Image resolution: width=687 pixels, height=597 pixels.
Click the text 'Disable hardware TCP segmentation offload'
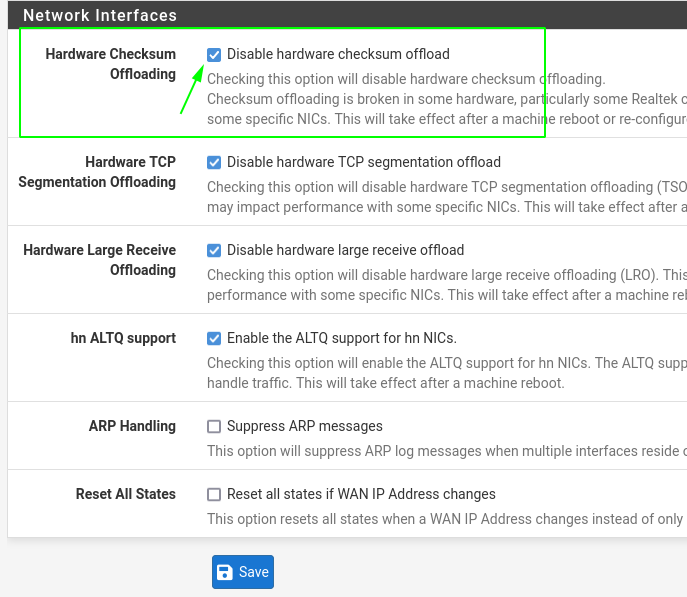[364, 162]
